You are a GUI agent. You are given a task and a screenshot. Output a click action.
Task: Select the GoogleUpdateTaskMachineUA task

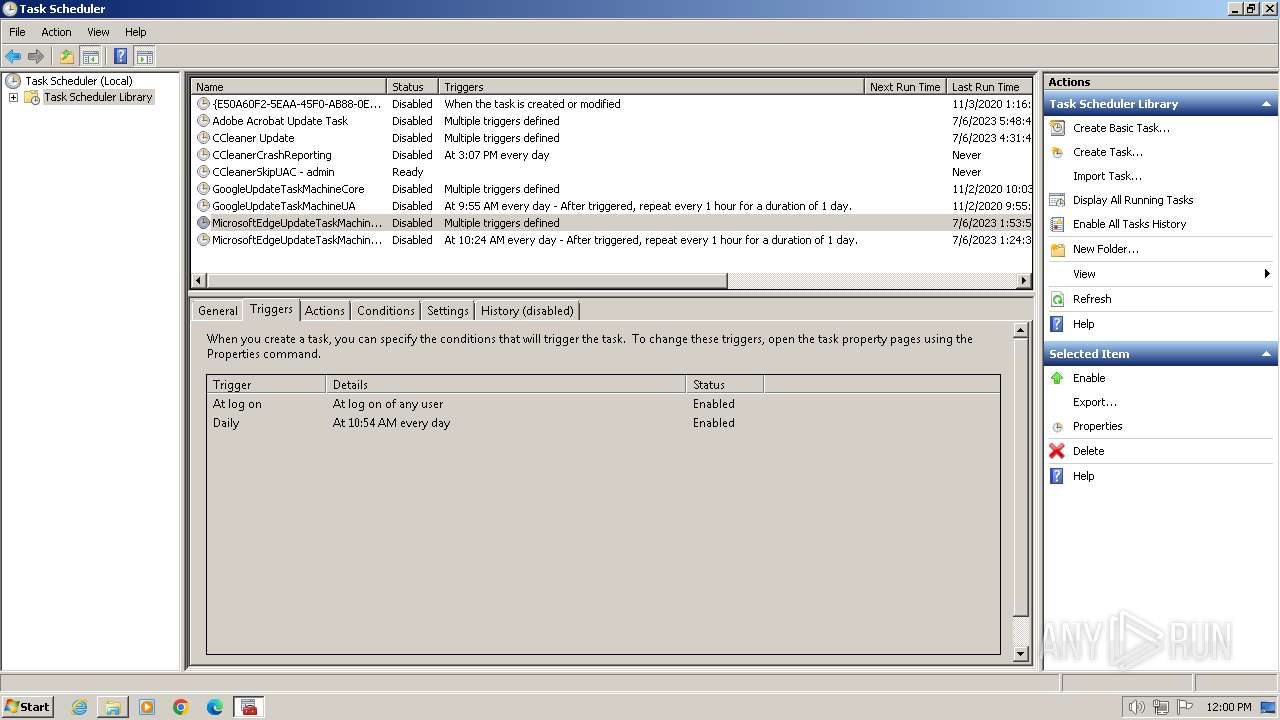coord(611,206)
